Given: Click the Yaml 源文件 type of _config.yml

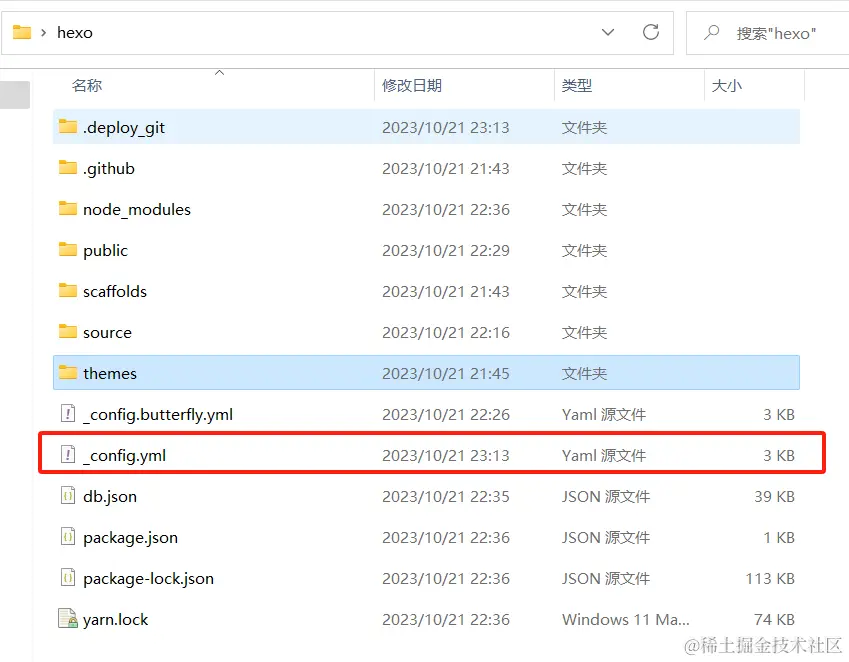Looking at the screenshot, I should (x=604, y=456).
